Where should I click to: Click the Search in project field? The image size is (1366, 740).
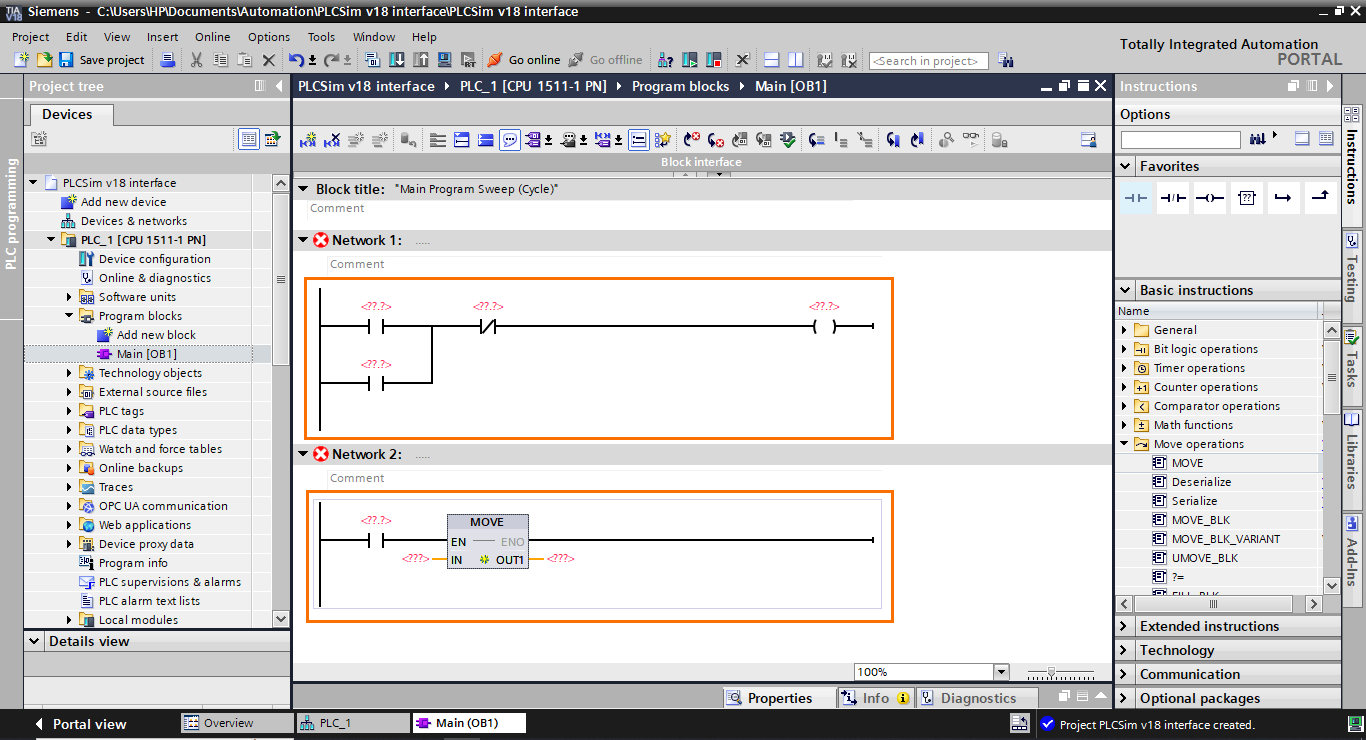point(928,61)
